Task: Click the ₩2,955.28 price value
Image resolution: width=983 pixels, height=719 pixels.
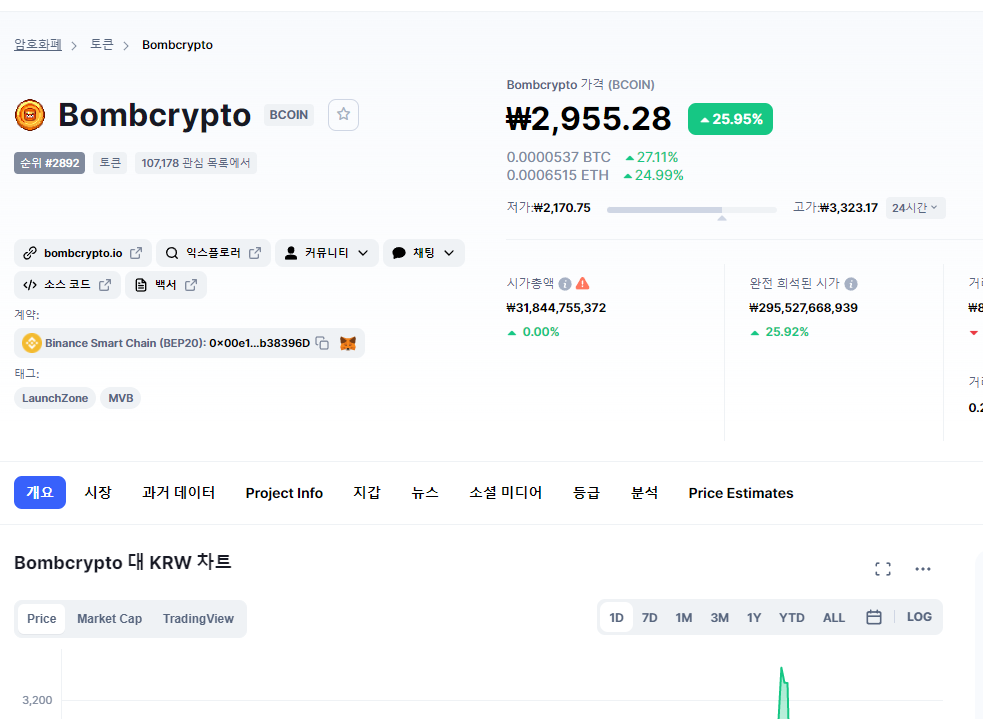Action: click(589, 119)
